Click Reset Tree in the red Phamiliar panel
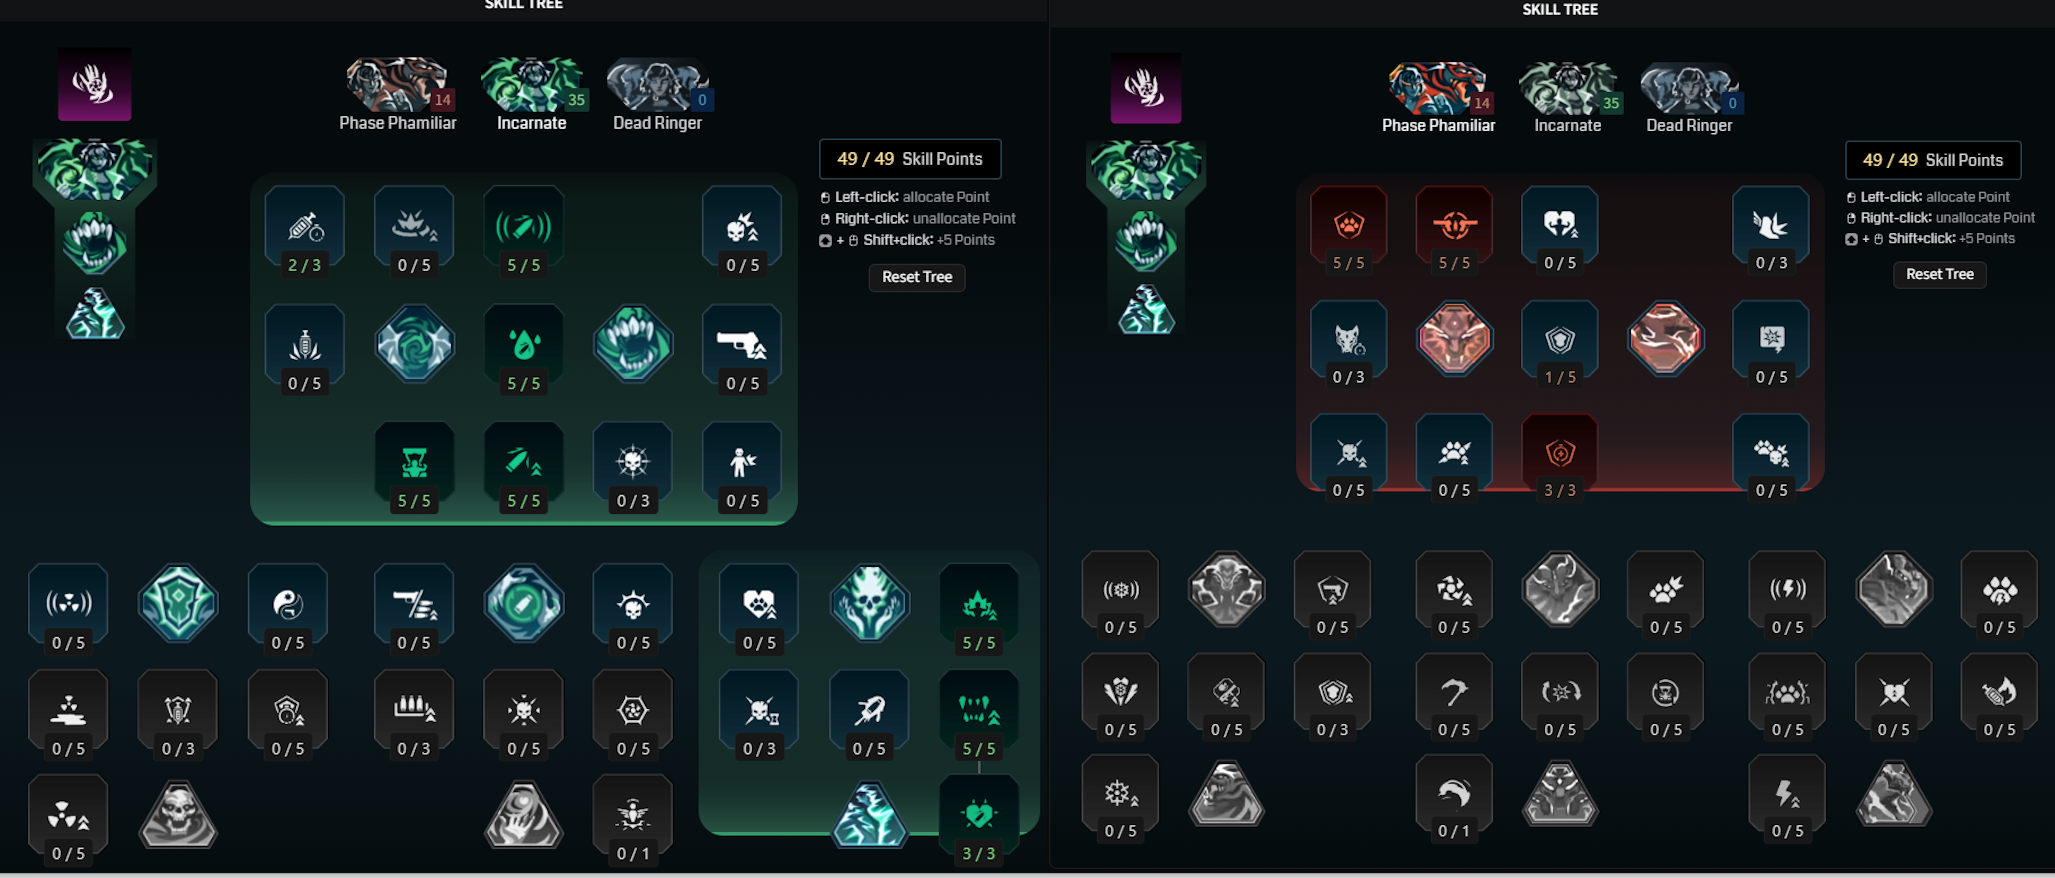This screenshot has height=878, width=2055. point(1939,274)
